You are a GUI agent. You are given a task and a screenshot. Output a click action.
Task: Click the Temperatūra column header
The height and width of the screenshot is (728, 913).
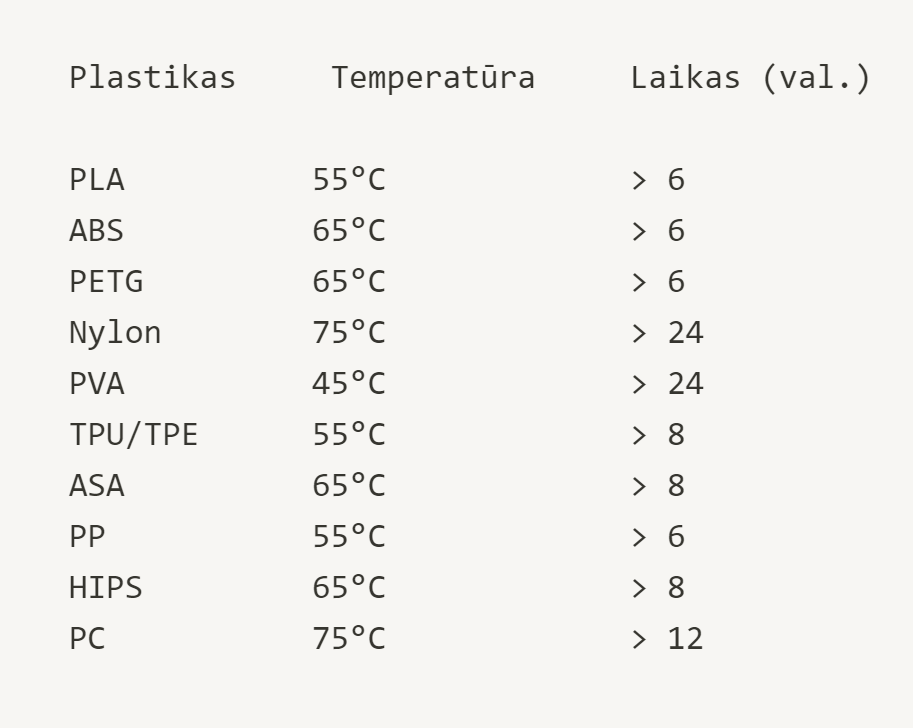tap(433, 78)
